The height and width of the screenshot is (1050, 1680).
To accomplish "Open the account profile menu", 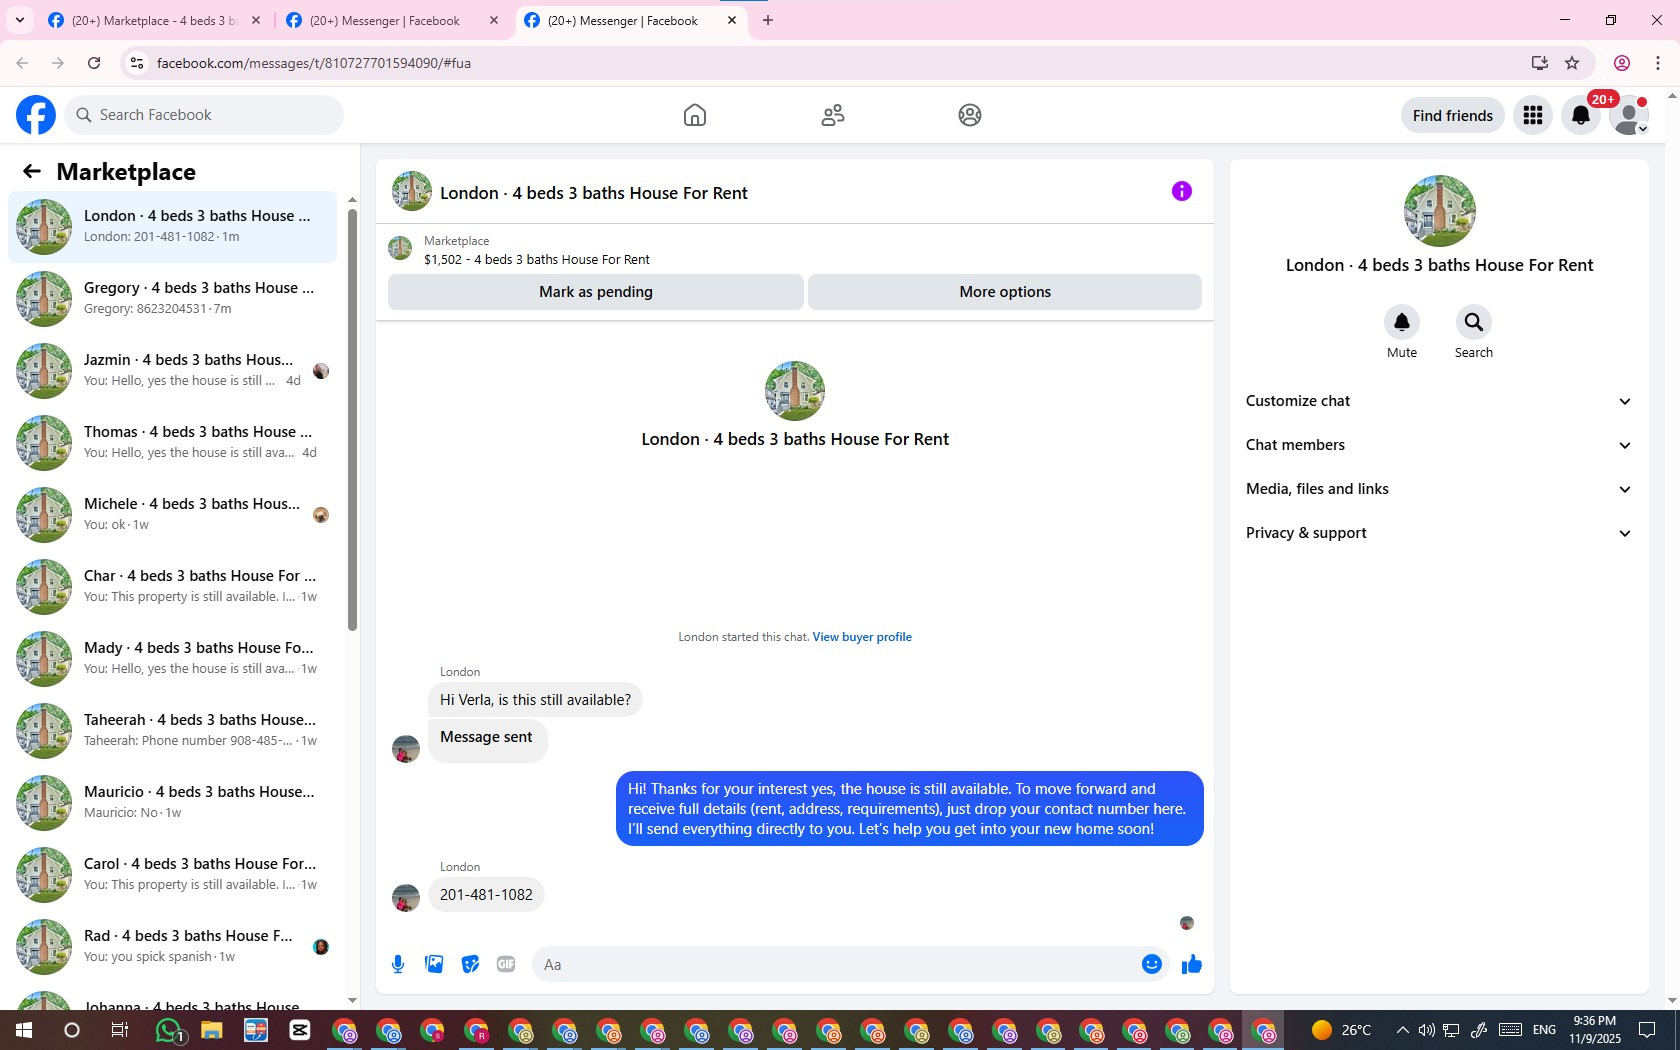I will pyautogui.click(x=1629, y=115).
